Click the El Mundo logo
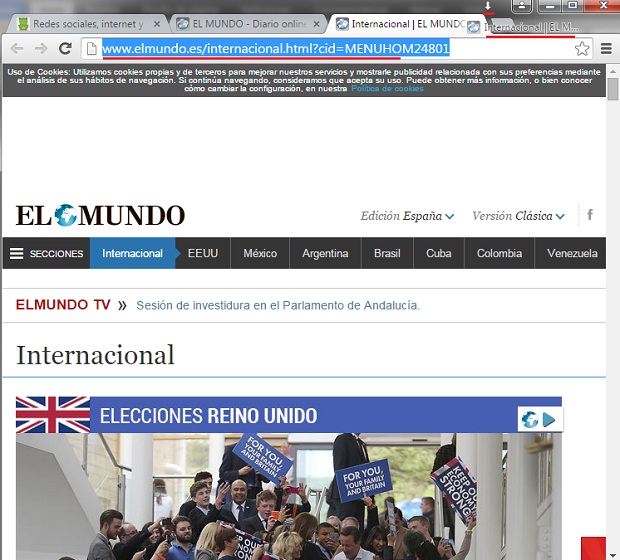The width and height of the screenshot is (620, 560). 100,215
